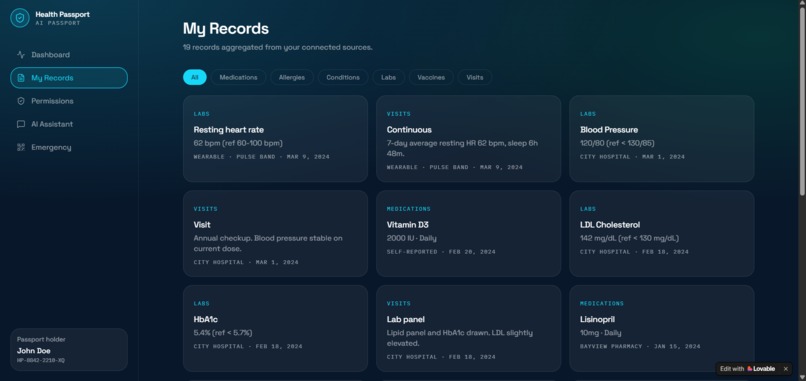Filter records by Visits
This screenshot has height=381, width=806.
click(x=474, y=77)
